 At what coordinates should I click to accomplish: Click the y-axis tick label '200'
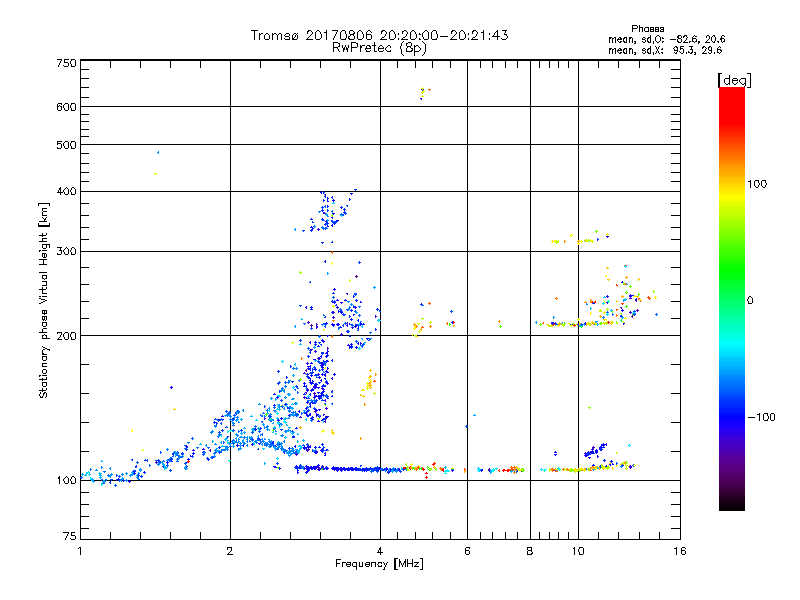coord(67,336)
